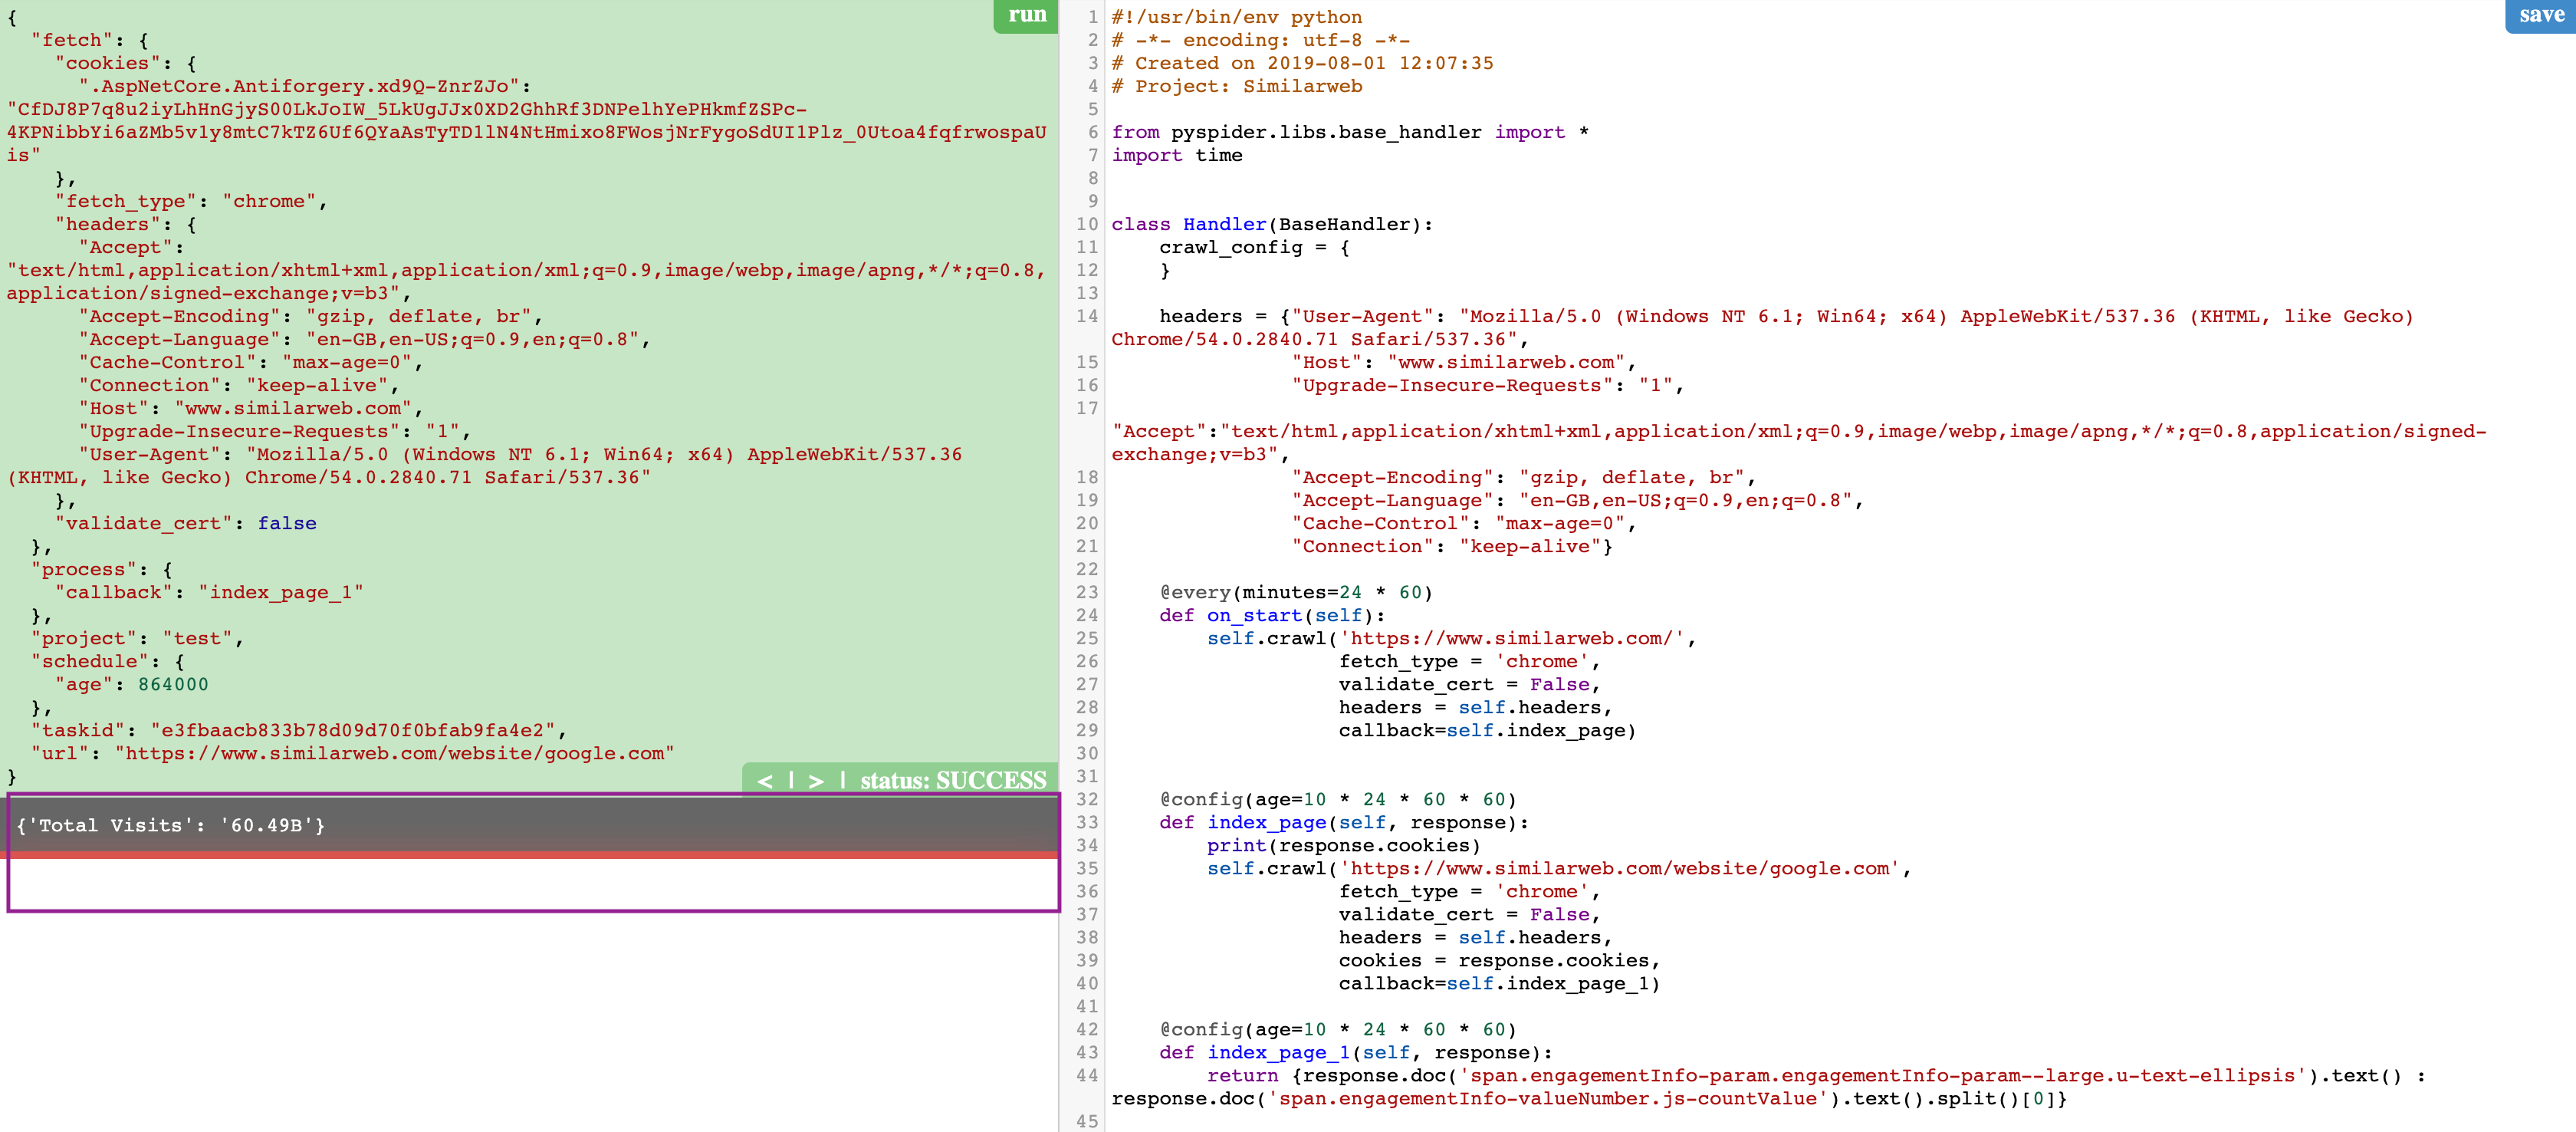The image size is (2576, 1132).
Task: Click 'validate_cert = False' on editor line 27
Action: coord(1469,684)
